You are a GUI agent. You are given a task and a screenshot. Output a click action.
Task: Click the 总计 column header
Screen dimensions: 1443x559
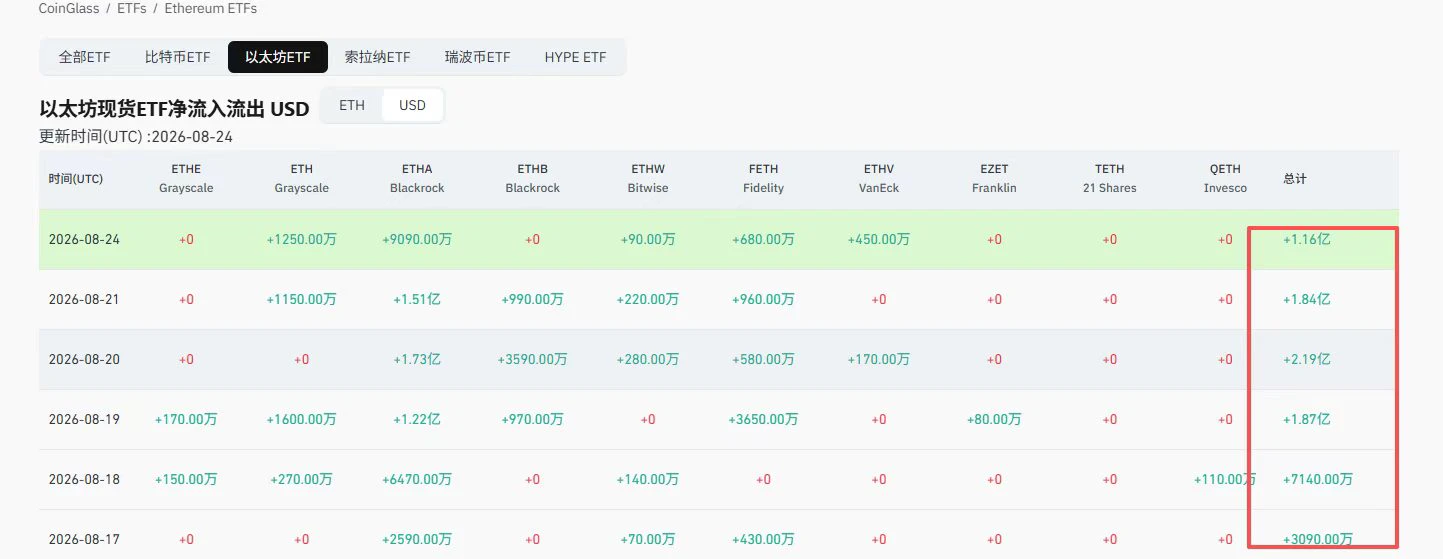(x=1295, y=179)
